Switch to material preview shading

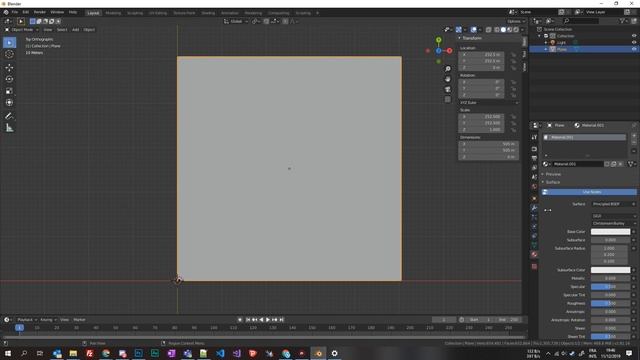point(510,30)
